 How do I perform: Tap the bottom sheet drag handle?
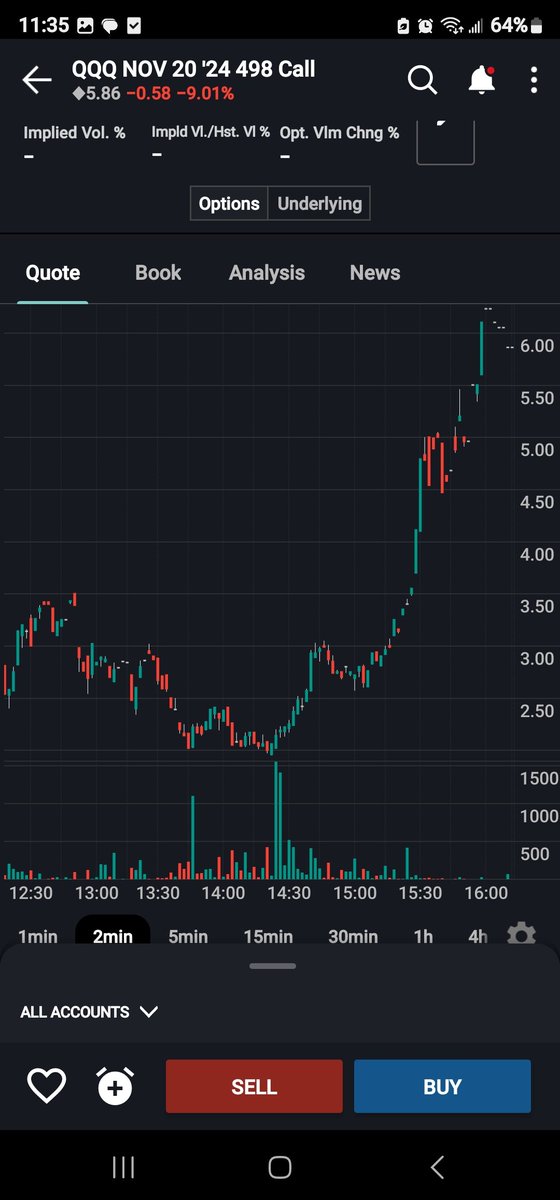273,966
